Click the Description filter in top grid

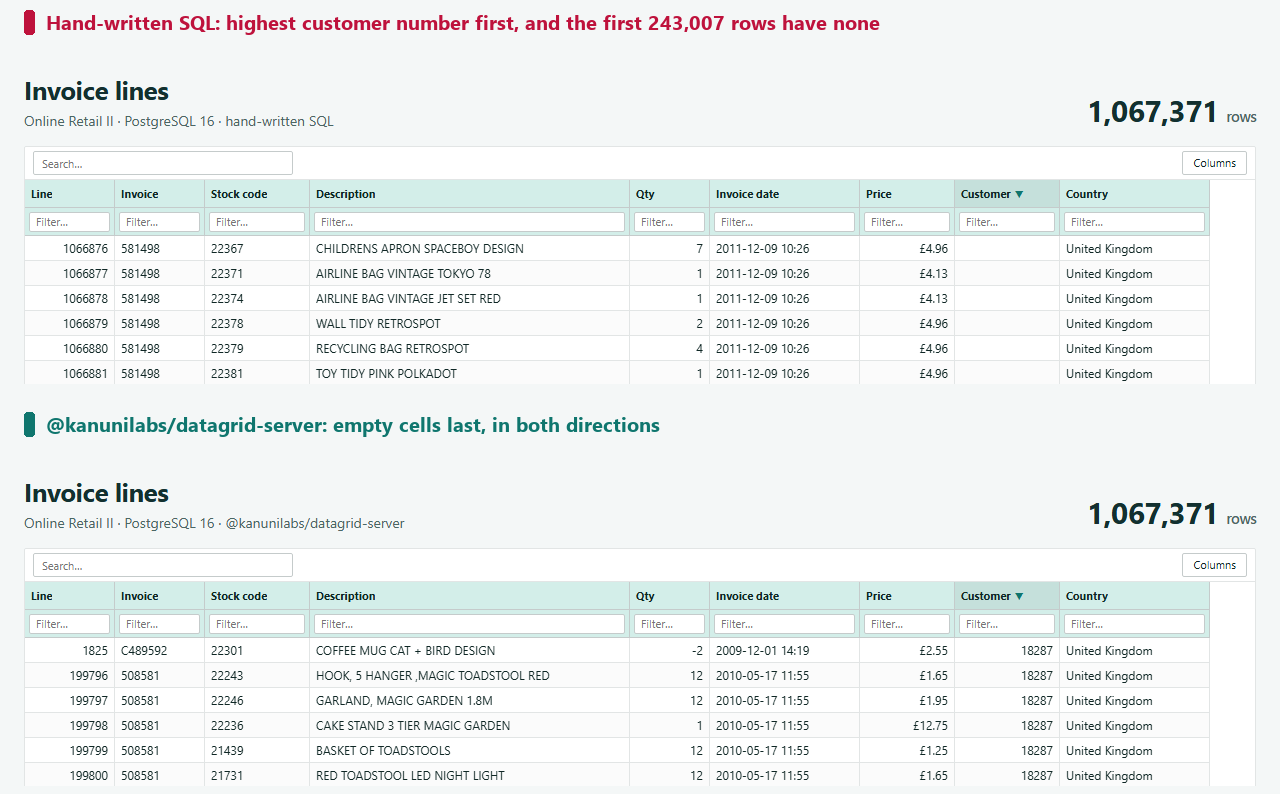pyautogui.click(x=470, y=222)
